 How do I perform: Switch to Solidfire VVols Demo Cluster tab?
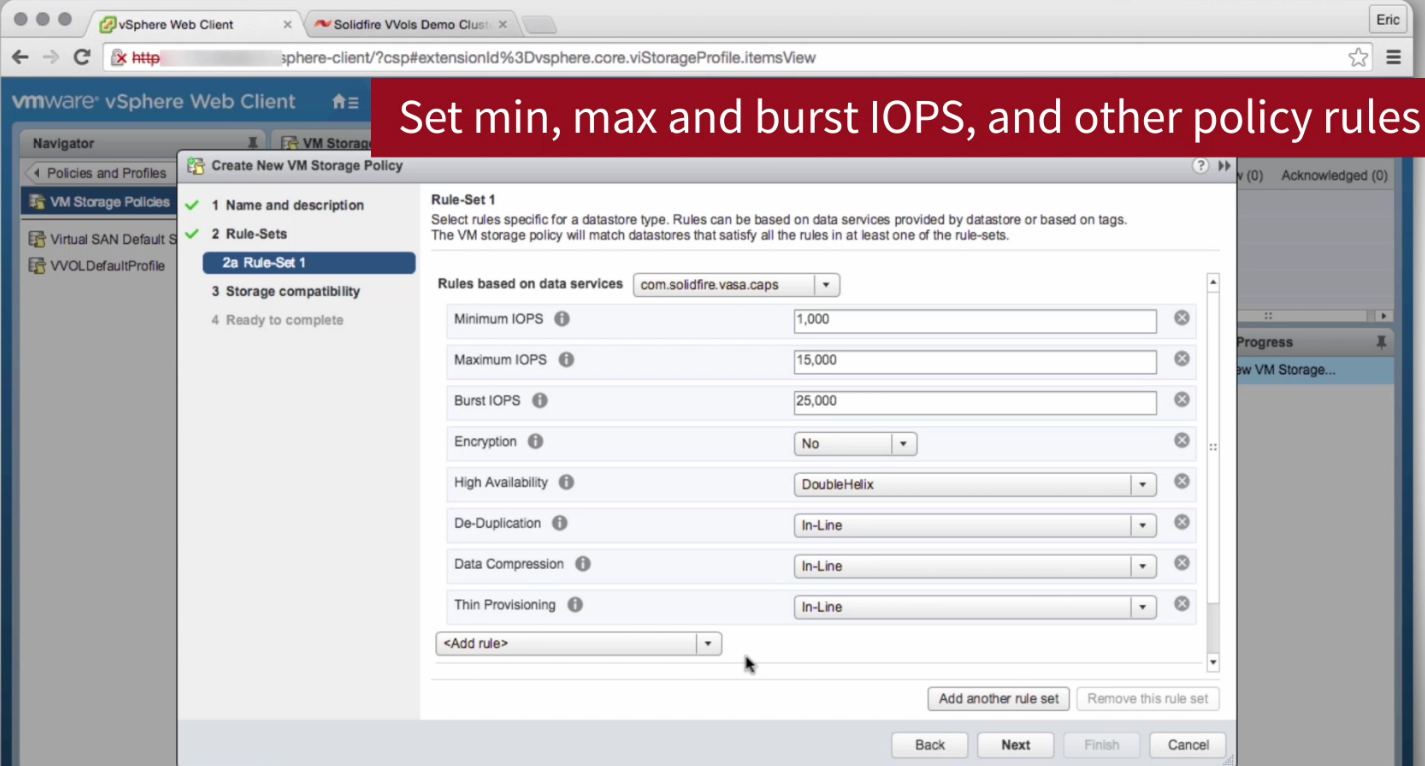[x=410, y=24]
